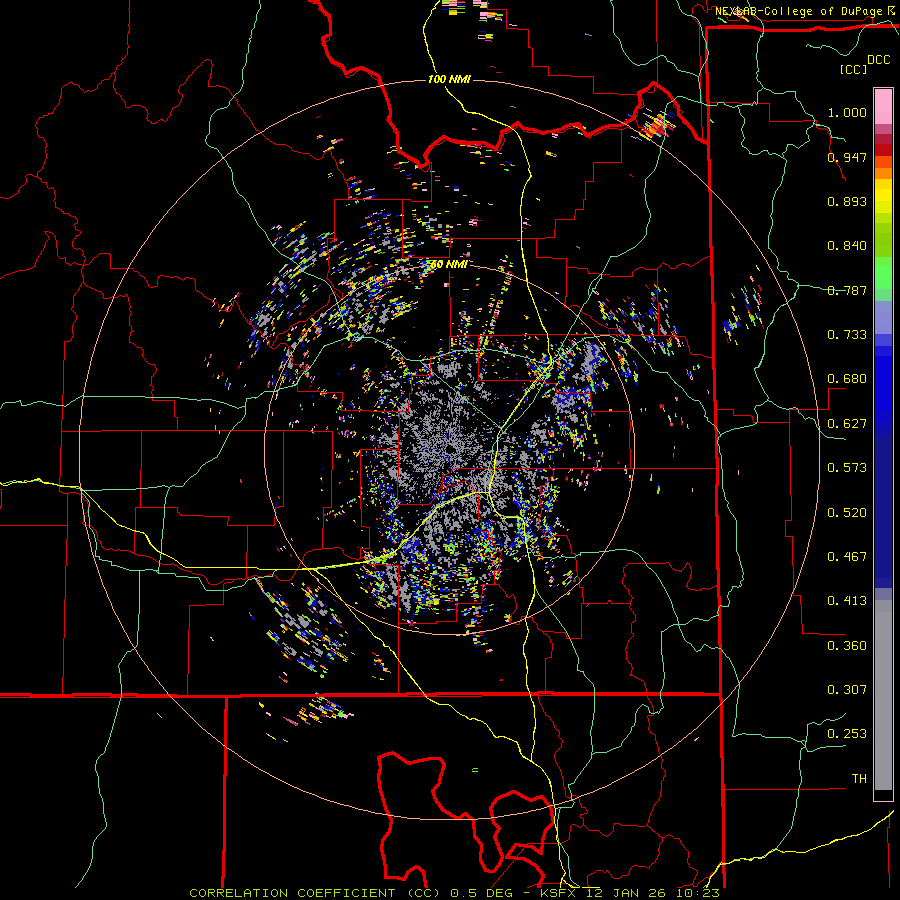This screenshot has height=900, width=900.
Task: Click the 0.467 scale value
Action: (847, 557)
